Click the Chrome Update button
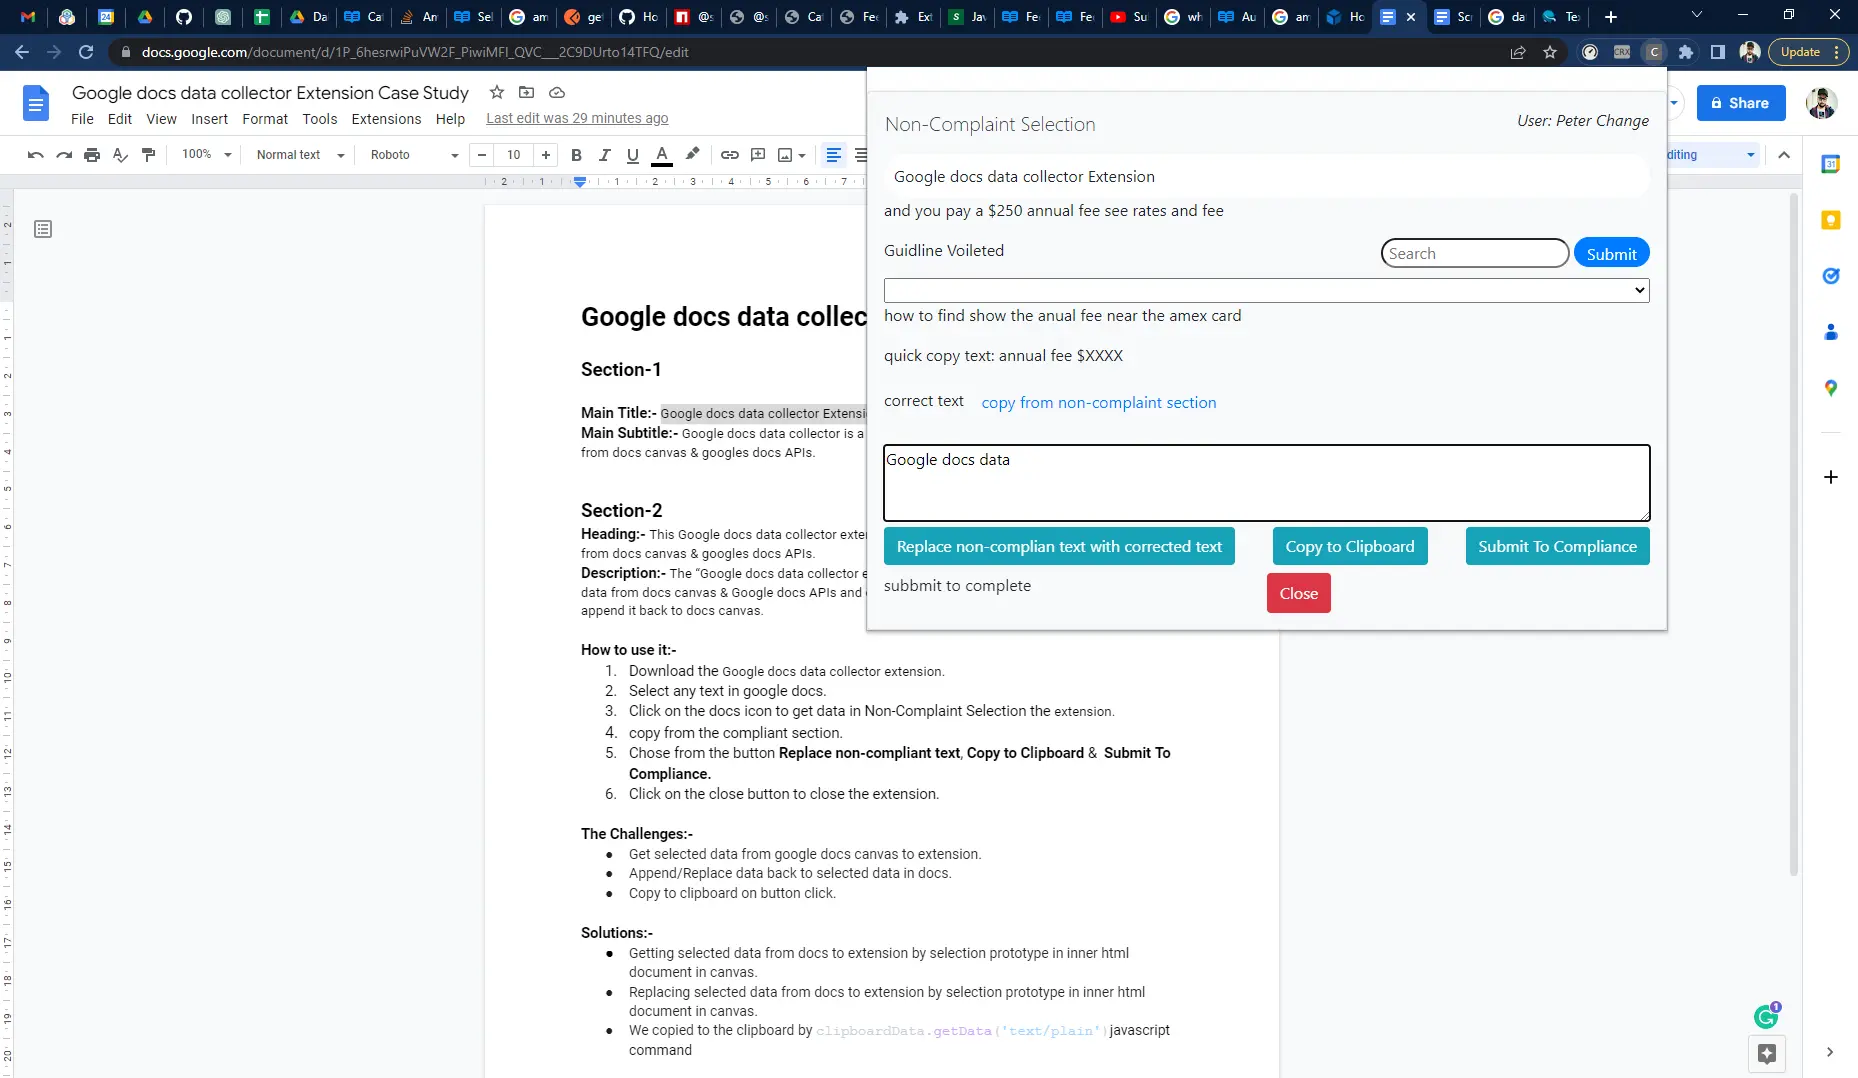The width and height of the screenshot is (1858, 1078). coord(1808,52)
